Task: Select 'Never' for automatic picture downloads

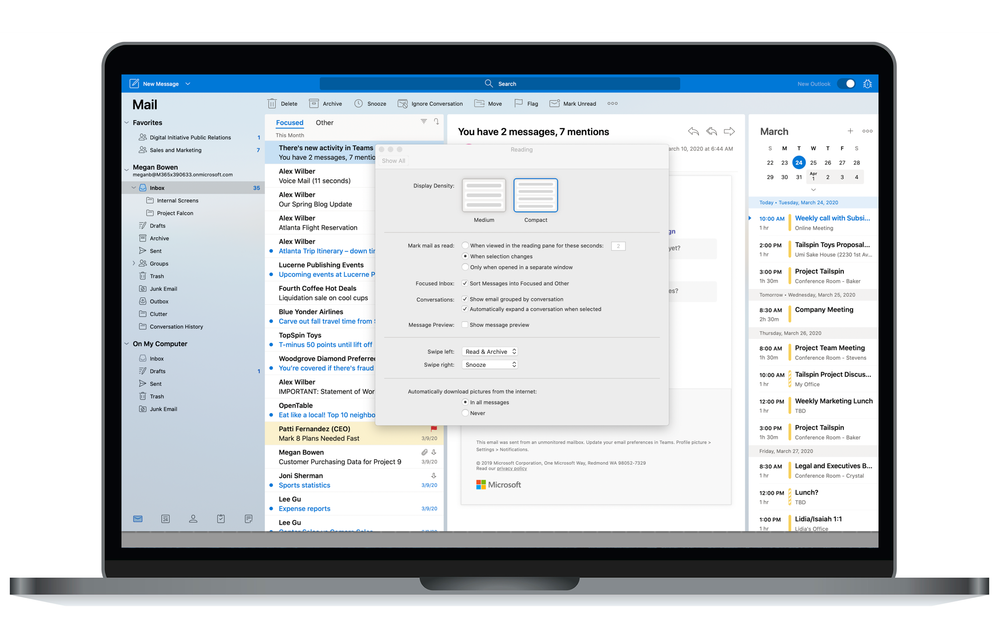Action: (465, 413)
